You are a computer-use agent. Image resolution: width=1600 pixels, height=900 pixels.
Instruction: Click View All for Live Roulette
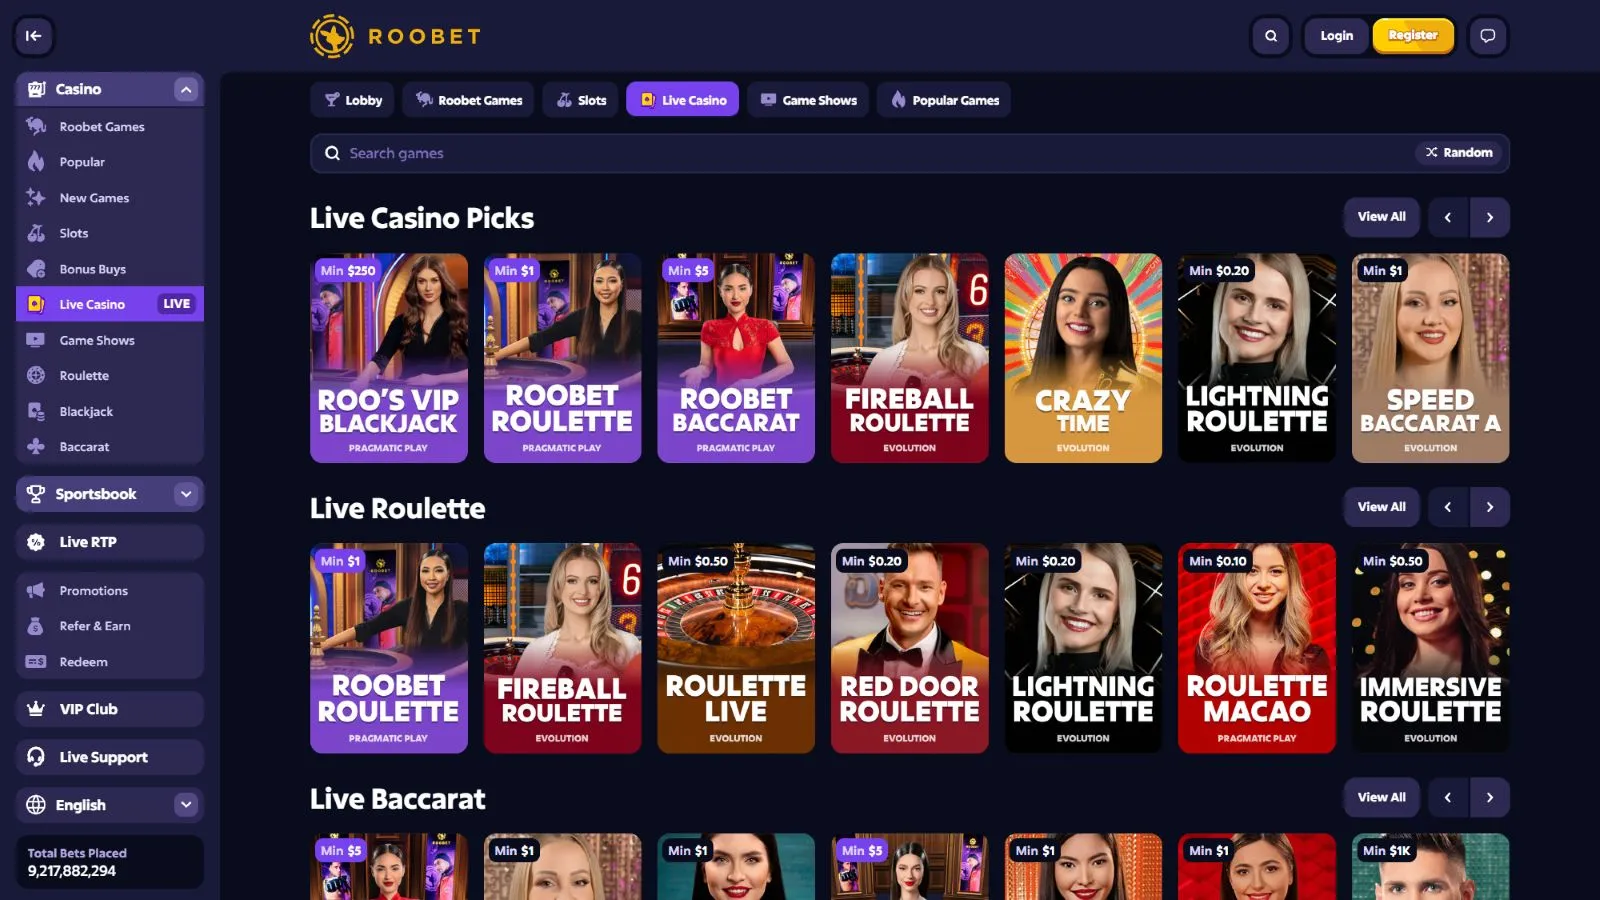[x=1381, y=507]
